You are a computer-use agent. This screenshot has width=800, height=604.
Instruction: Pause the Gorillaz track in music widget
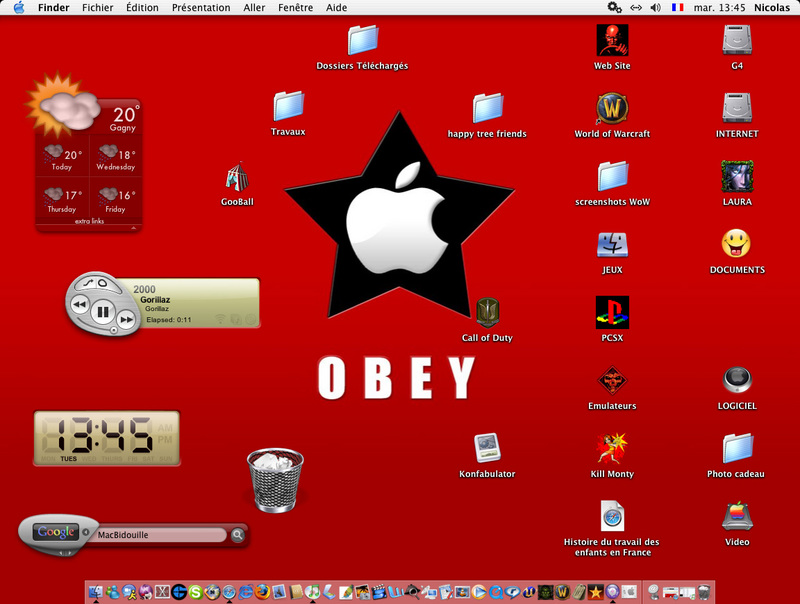[x=103, y=311]
